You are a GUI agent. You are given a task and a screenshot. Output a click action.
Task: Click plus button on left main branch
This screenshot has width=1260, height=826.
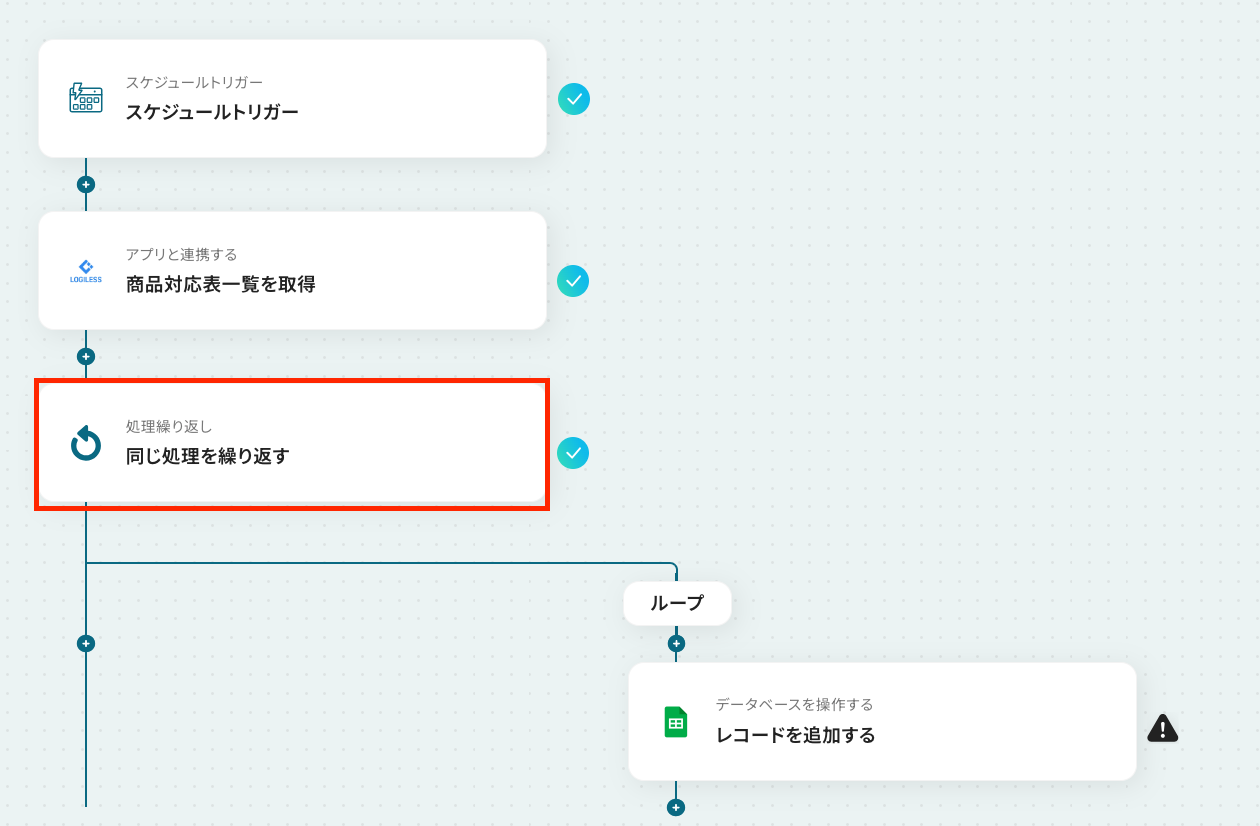[86, 643]
